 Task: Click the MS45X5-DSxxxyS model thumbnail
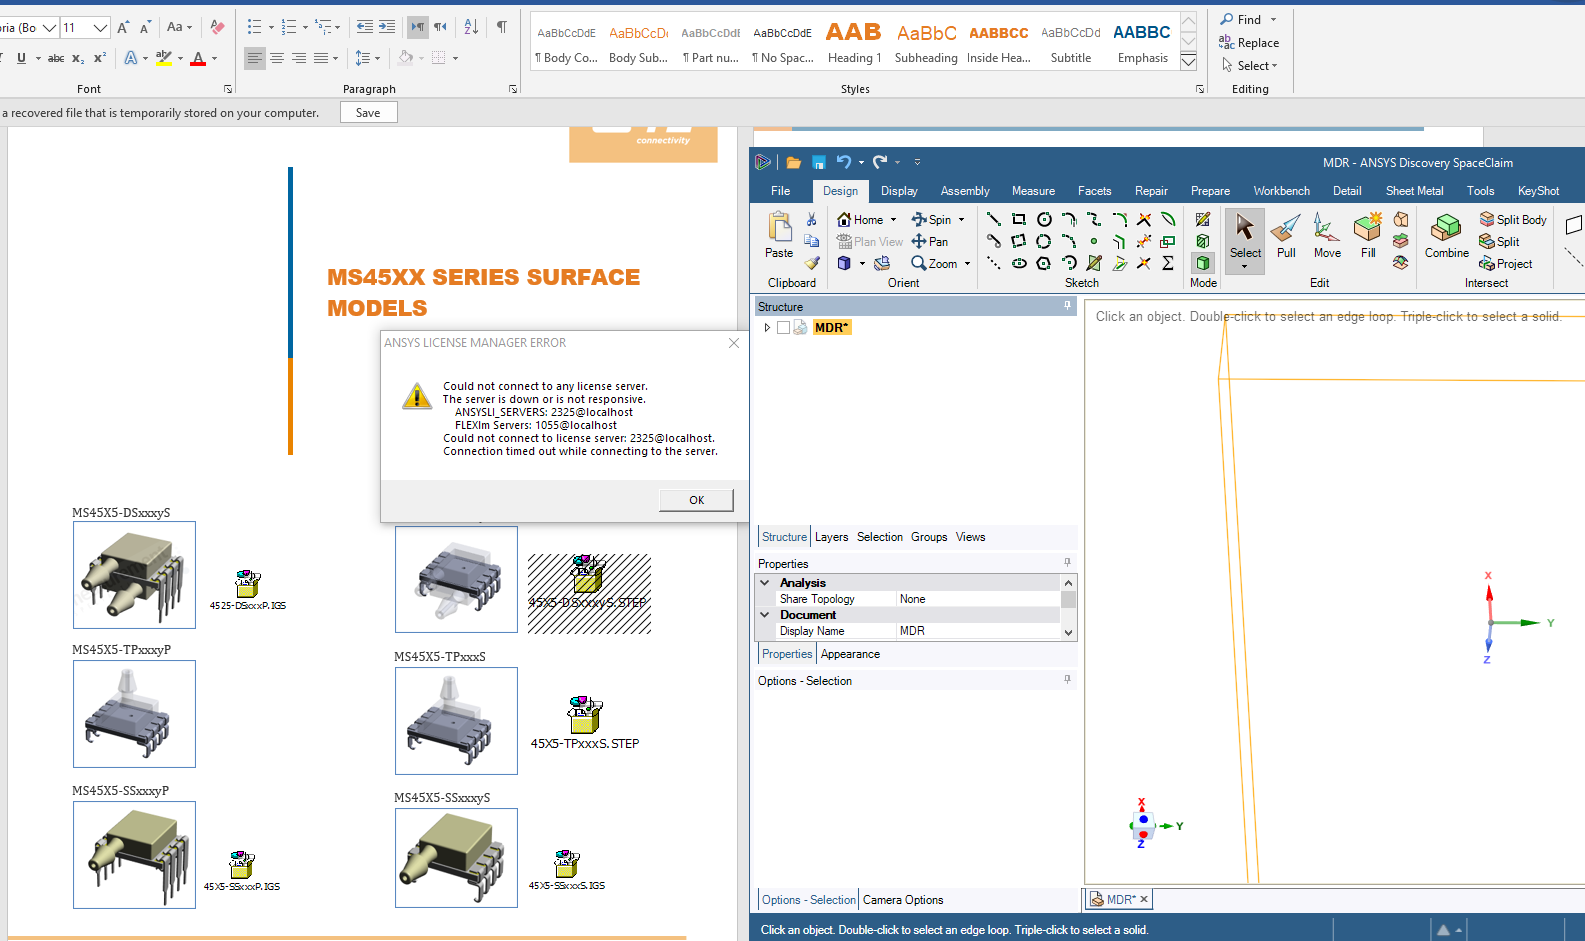point(134,575)
